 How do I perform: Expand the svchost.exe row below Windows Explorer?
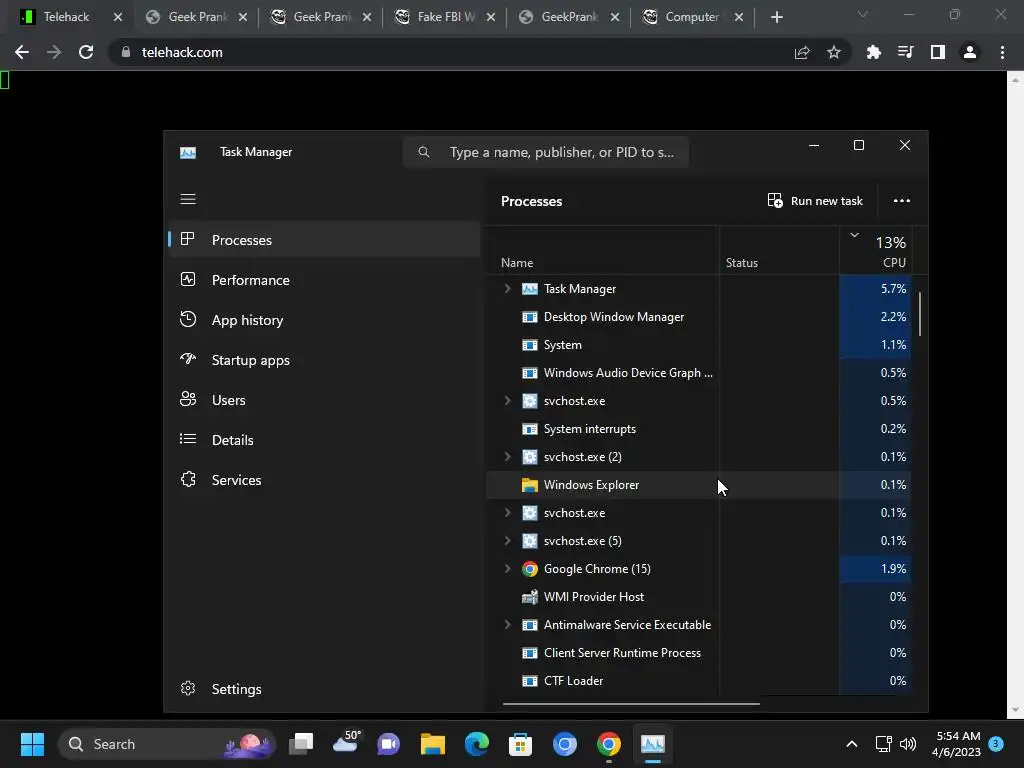507,513
